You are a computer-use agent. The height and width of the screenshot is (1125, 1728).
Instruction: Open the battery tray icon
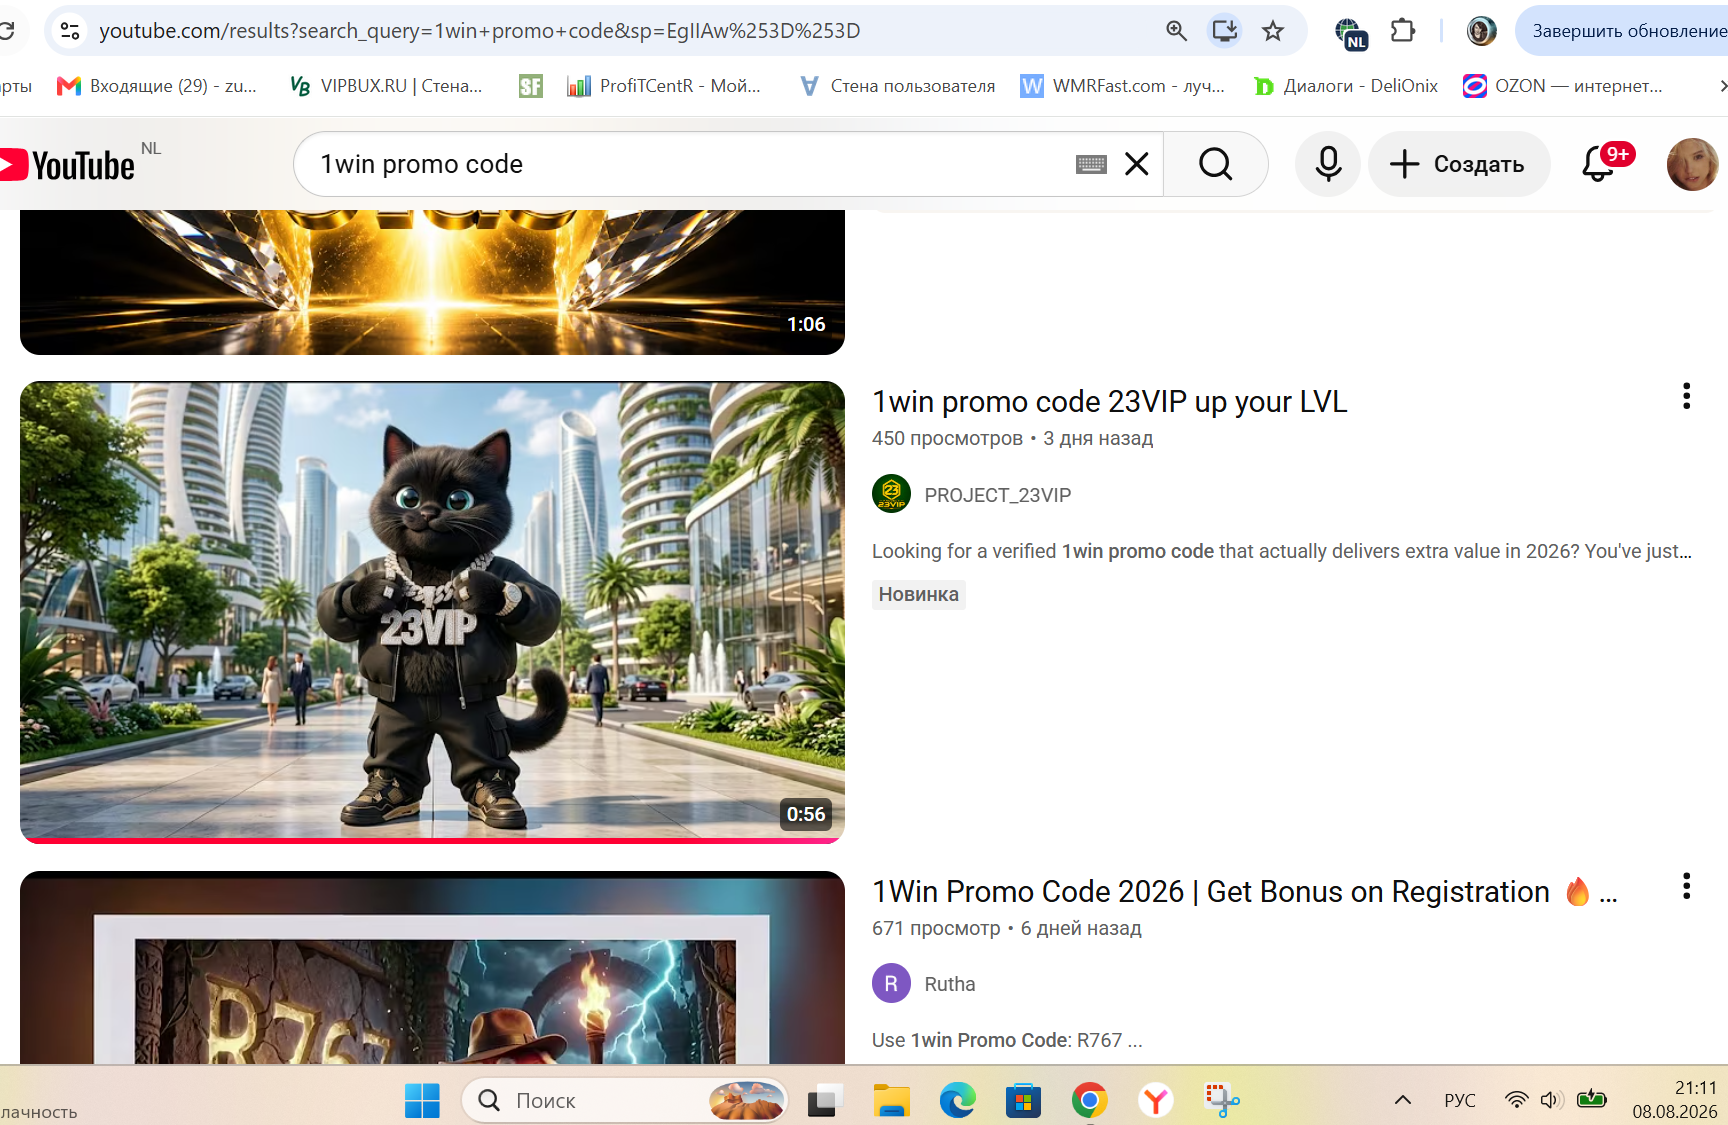coord(1591,1101)
